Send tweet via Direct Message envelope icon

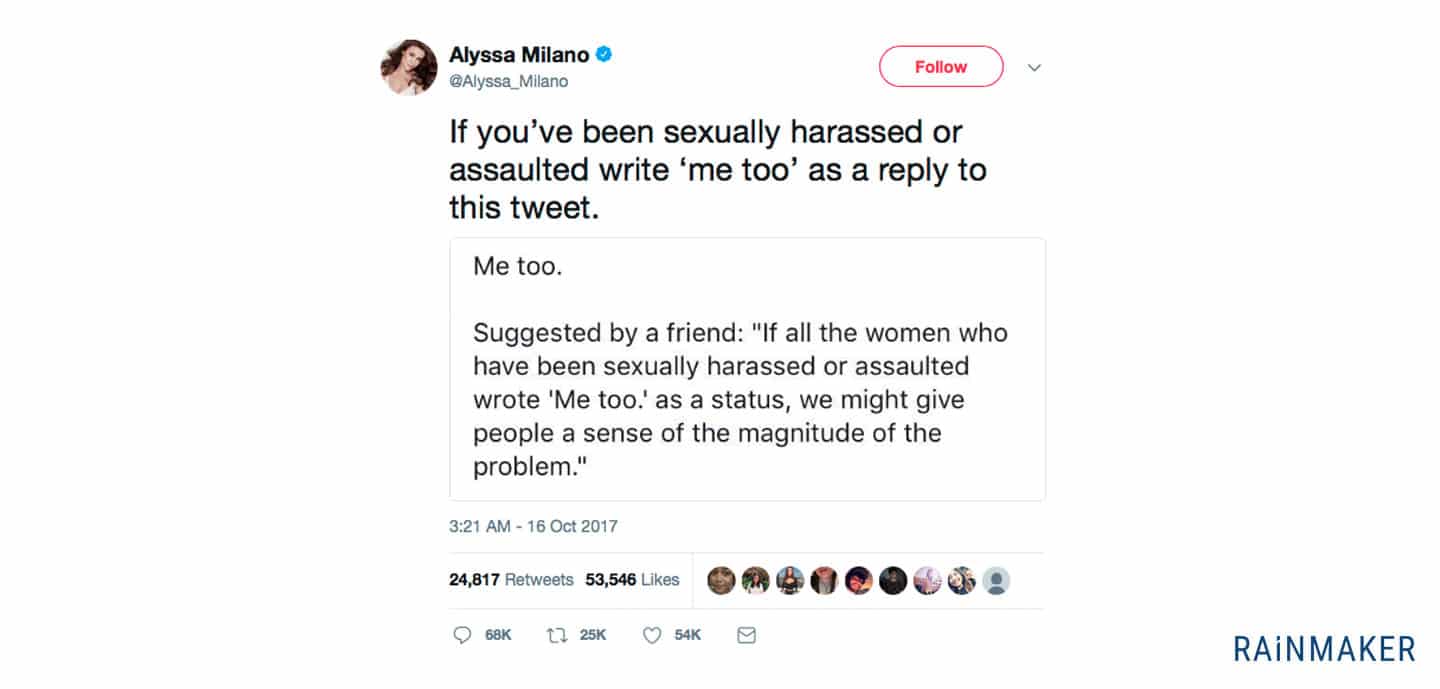tap(746, 635)
